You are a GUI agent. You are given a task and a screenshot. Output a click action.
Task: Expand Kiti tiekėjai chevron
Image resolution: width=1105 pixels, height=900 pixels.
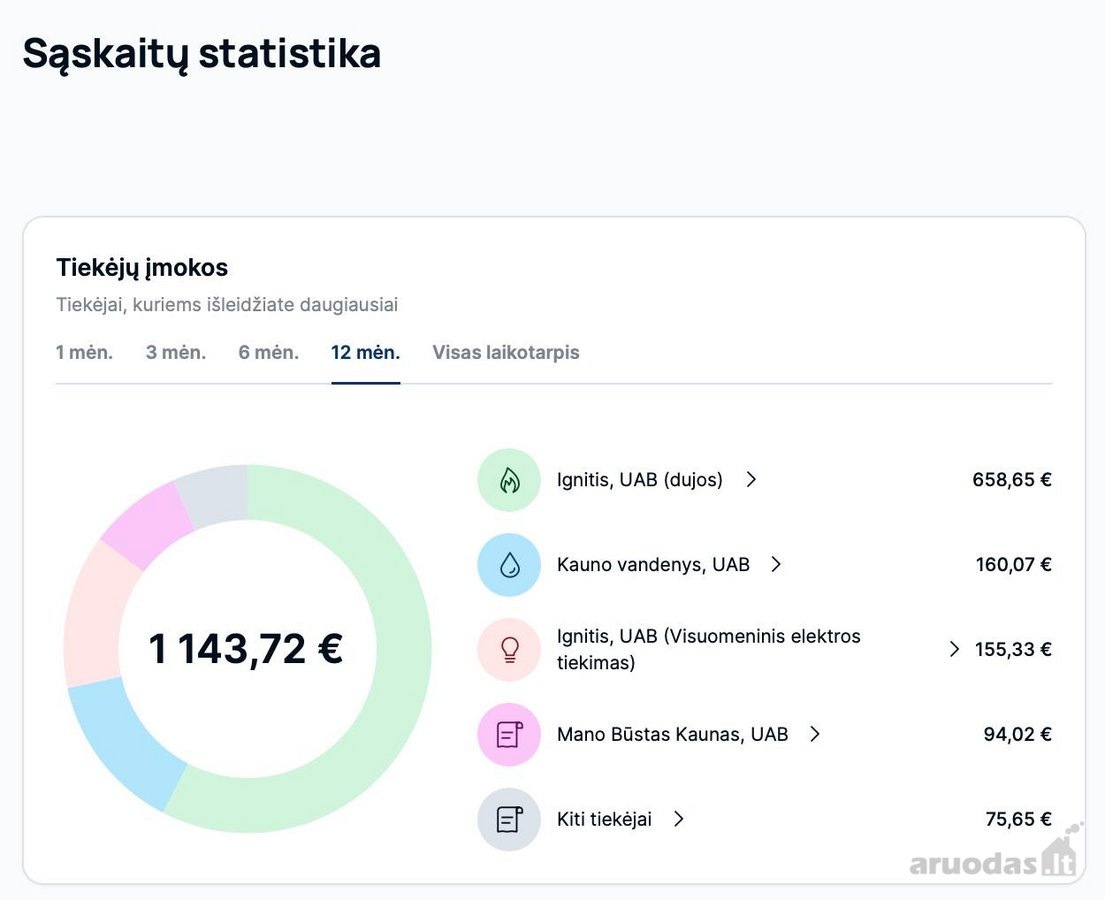pyautogui.click(x=679, y=819)
